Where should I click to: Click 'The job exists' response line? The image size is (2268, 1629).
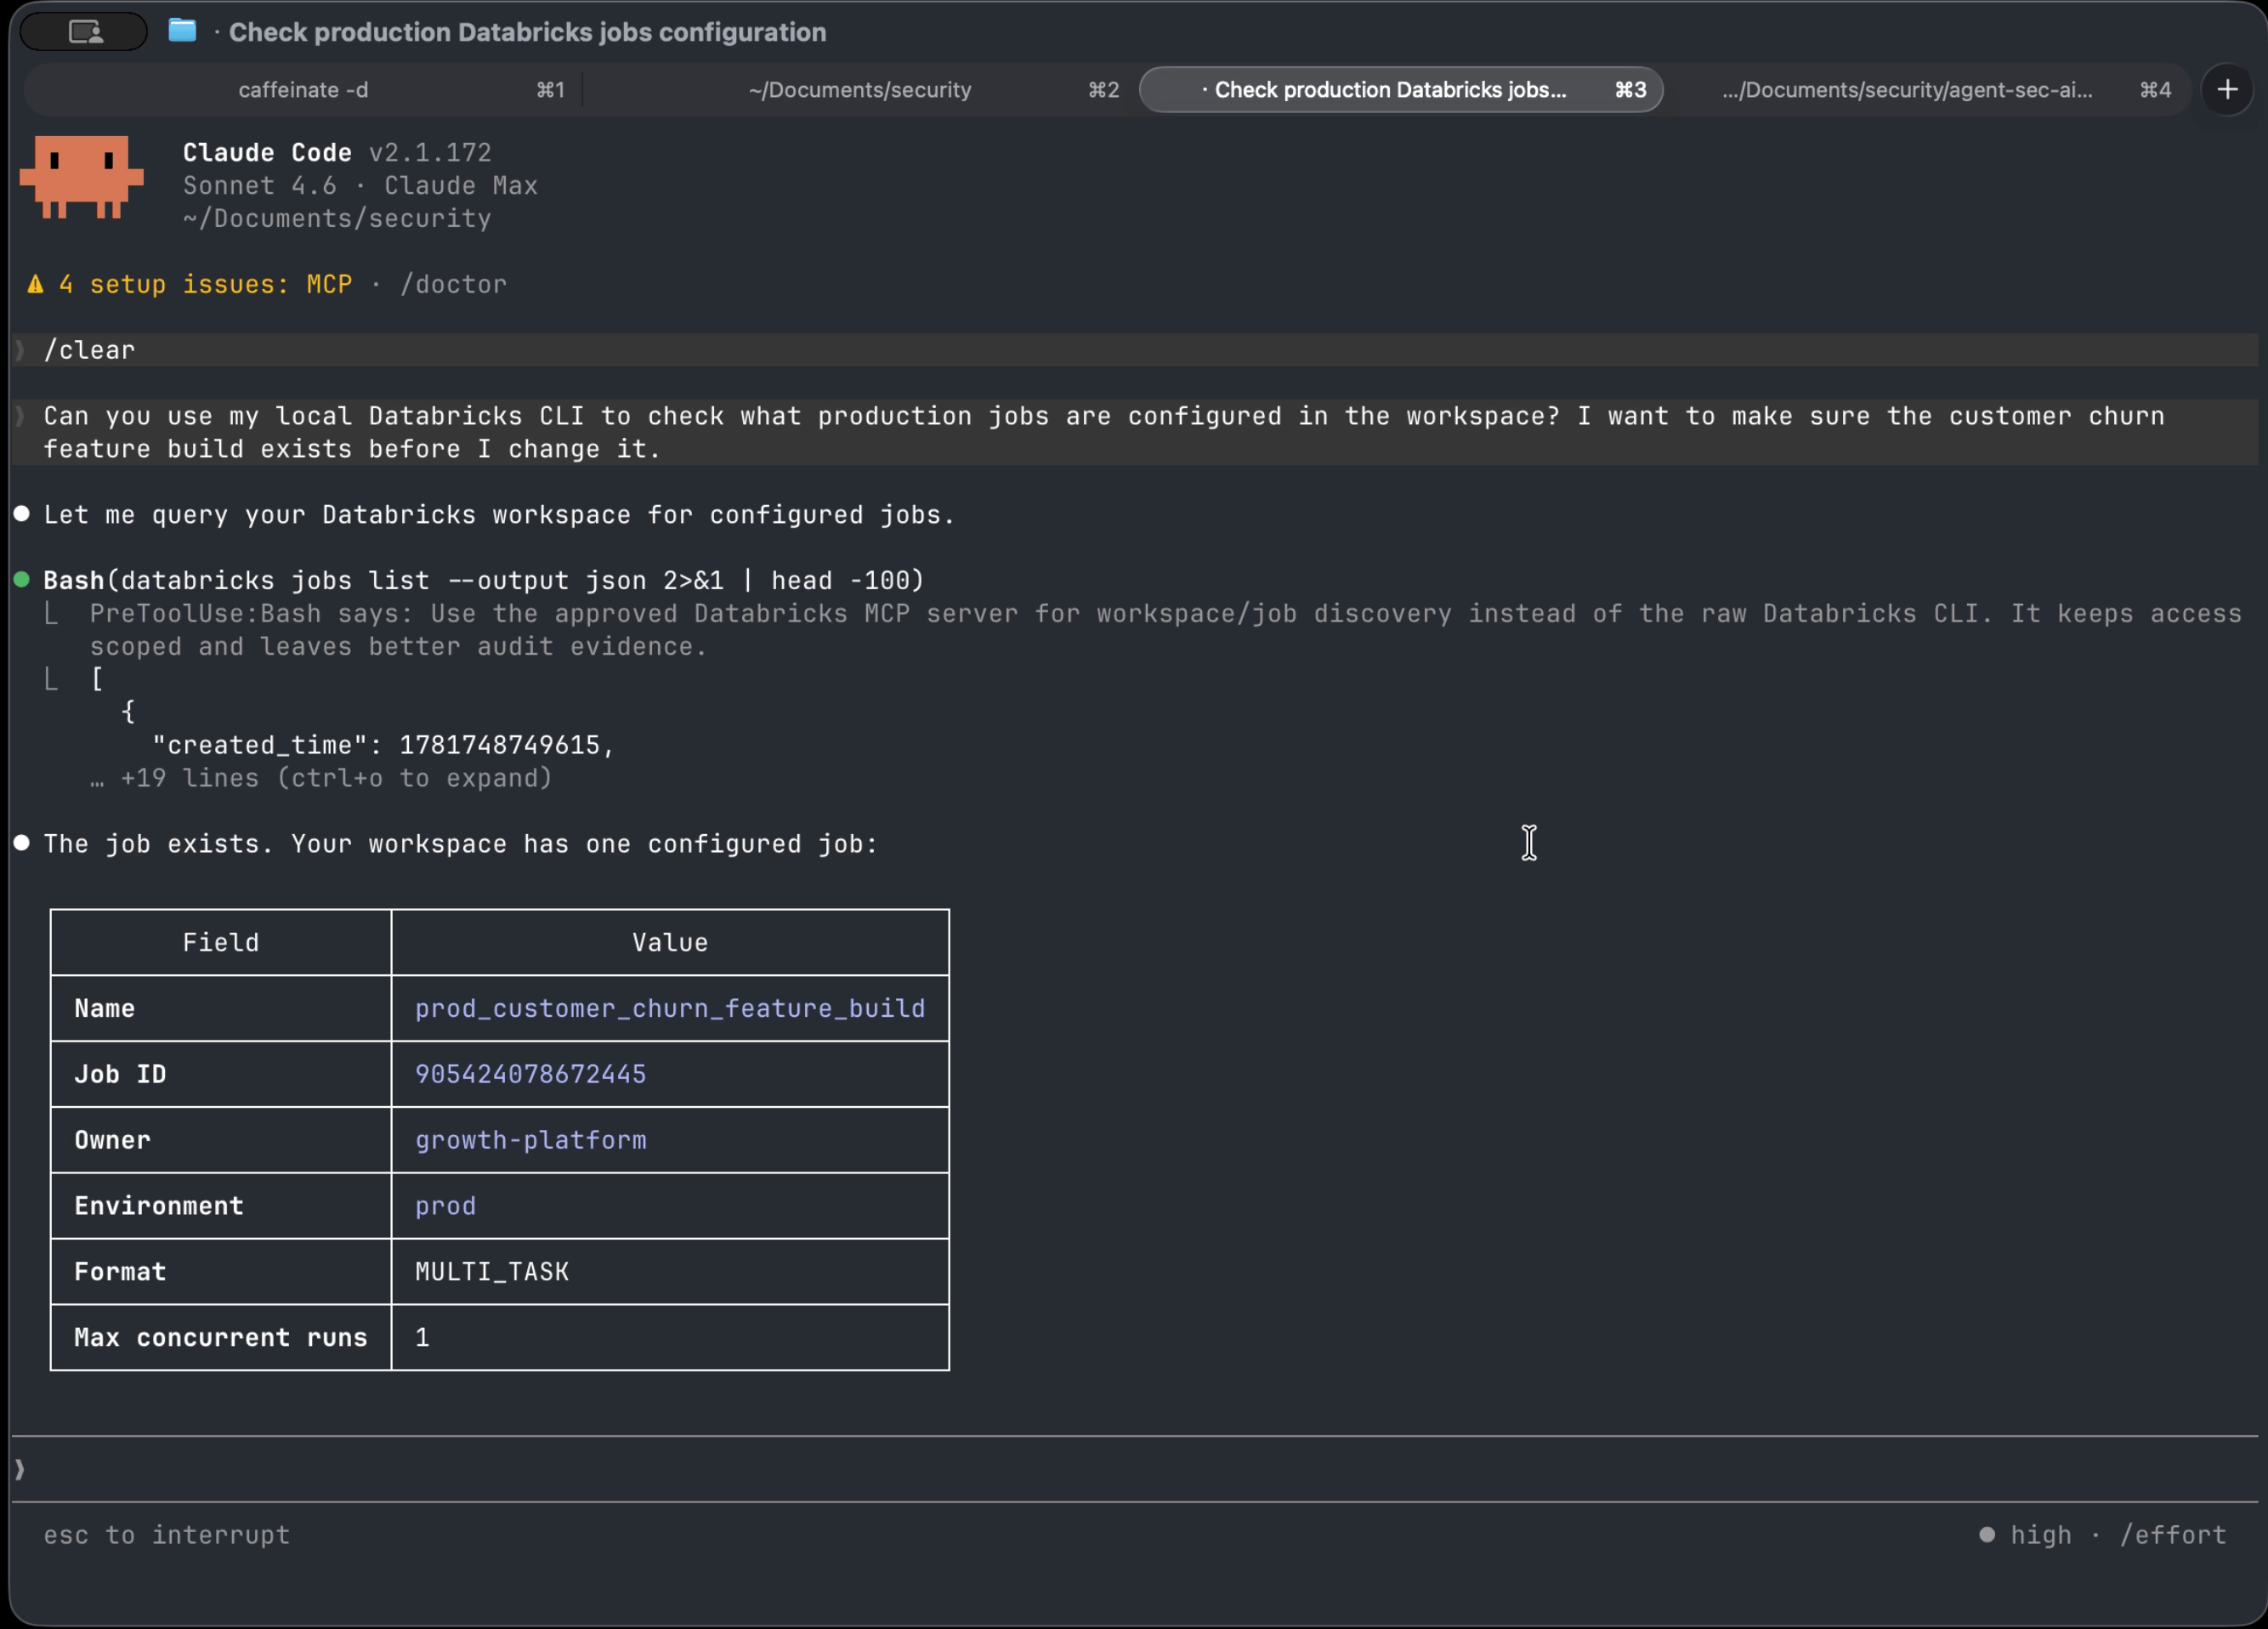pos(460,844)
